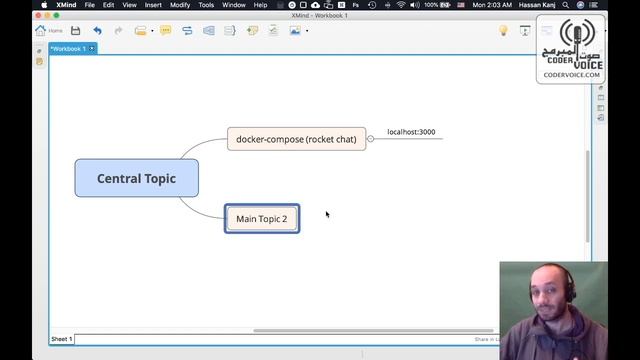Open the Window menu
Screen dimensions: 640x360
234,5
